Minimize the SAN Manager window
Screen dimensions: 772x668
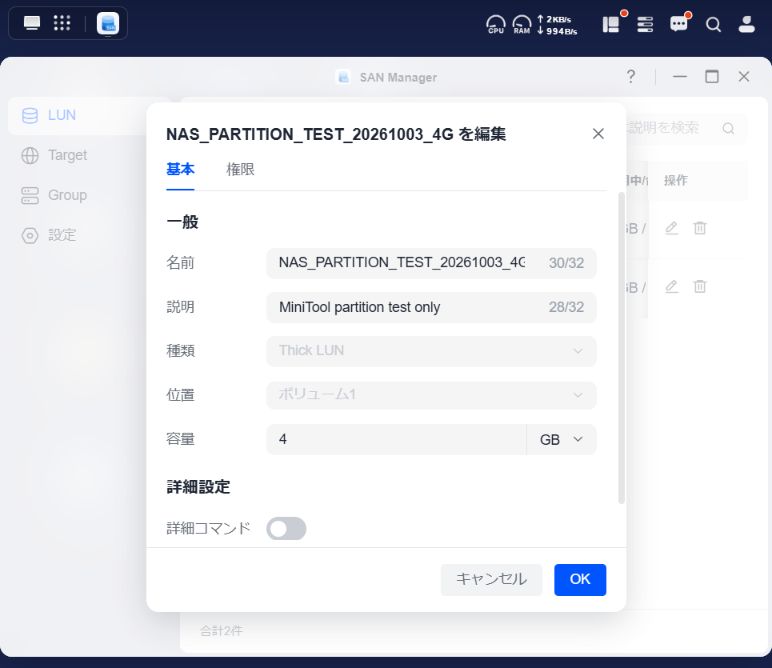point(679,76)
